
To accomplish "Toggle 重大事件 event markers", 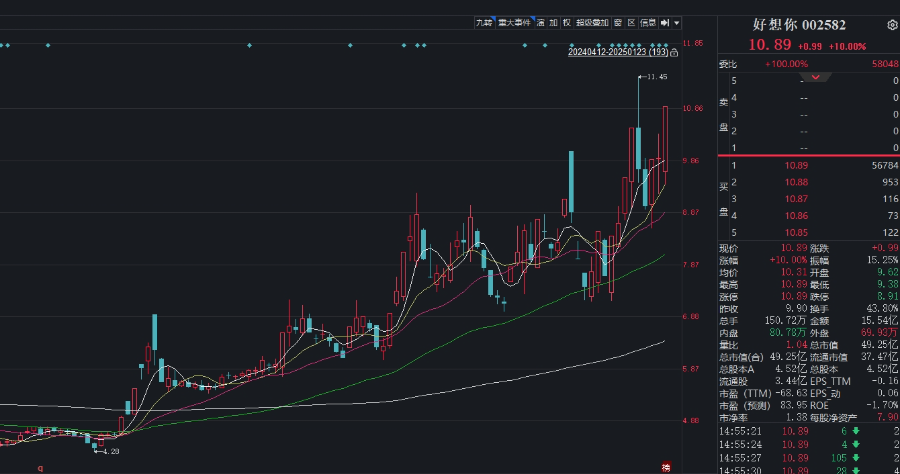I will click(515, 22).
